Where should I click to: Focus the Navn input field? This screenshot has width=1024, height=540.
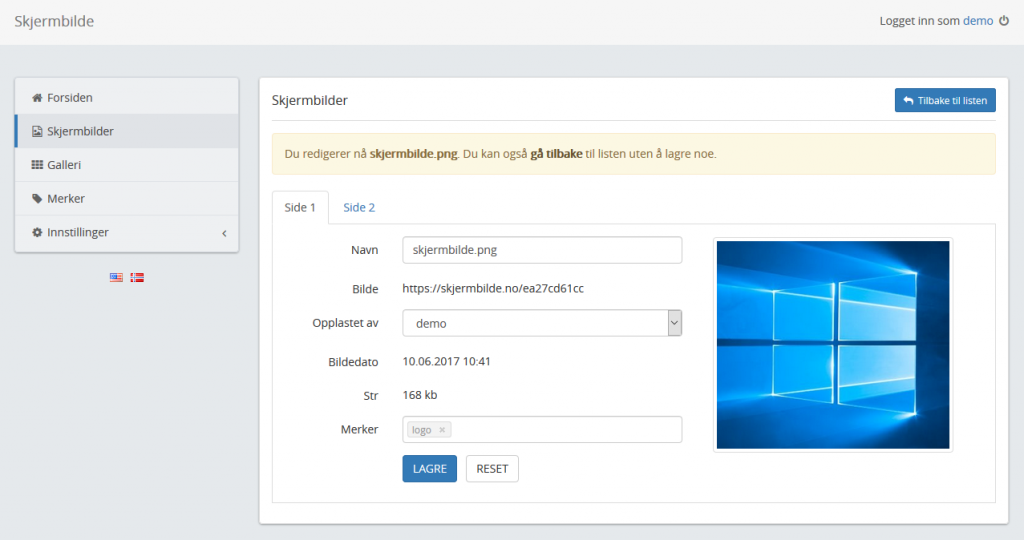(x=541, y=250)
